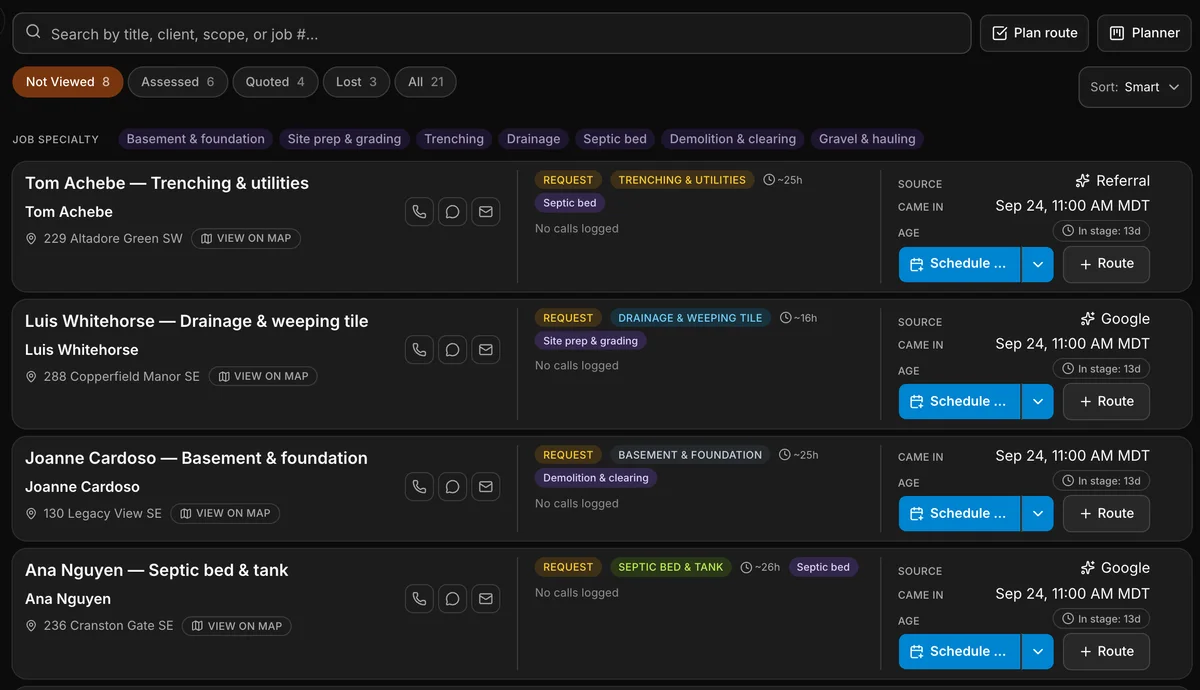Open chat message for Tom Achebe
The height and width of the screenshot is (690, 1200).
point(453,212)
